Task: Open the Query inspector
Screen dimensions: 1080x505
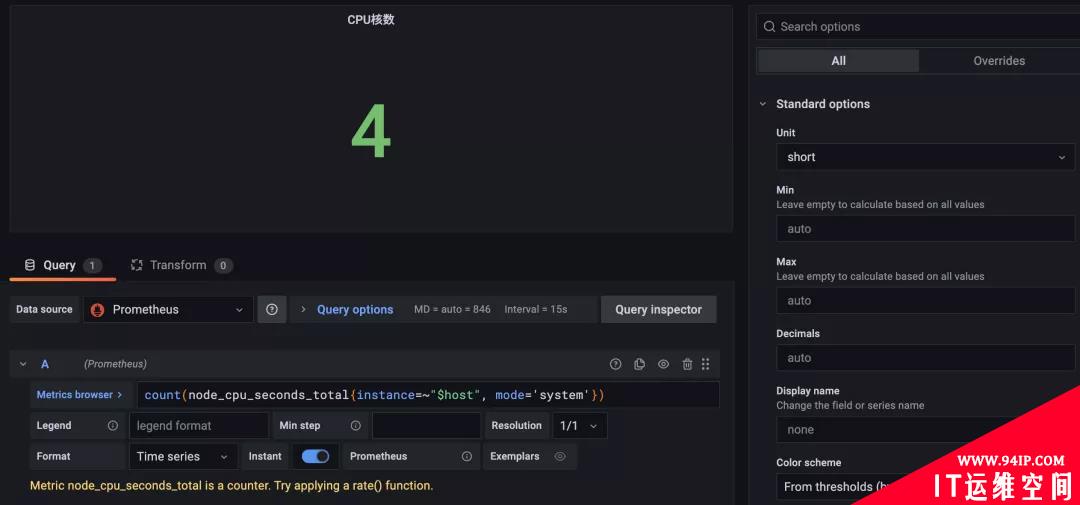Action: [x=658, y=309]
